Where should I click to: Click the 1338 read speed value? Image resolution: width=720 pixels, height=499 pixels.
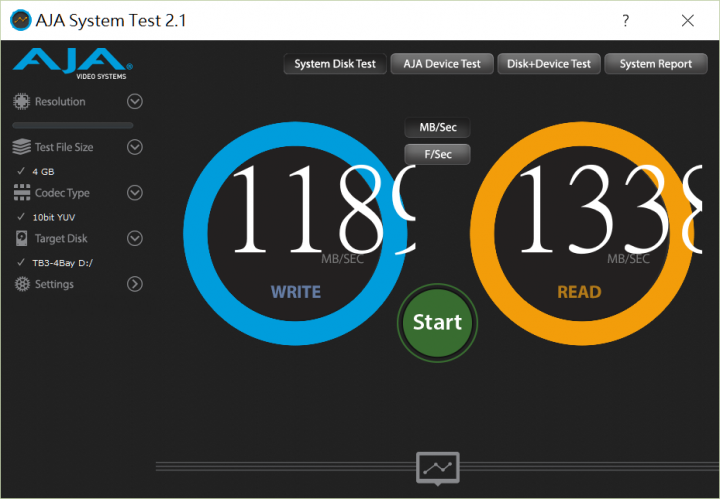coord(610,209)
